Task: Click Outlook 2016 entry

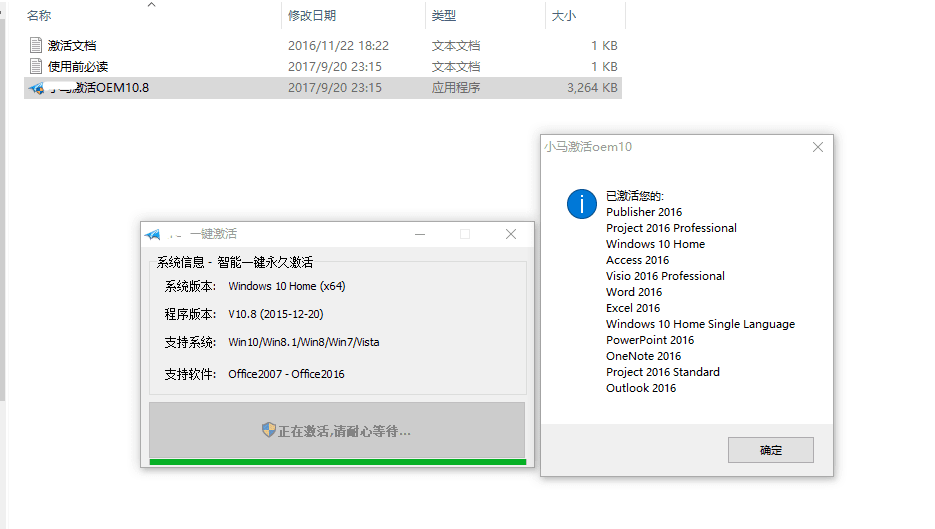Action: point(641,388)
